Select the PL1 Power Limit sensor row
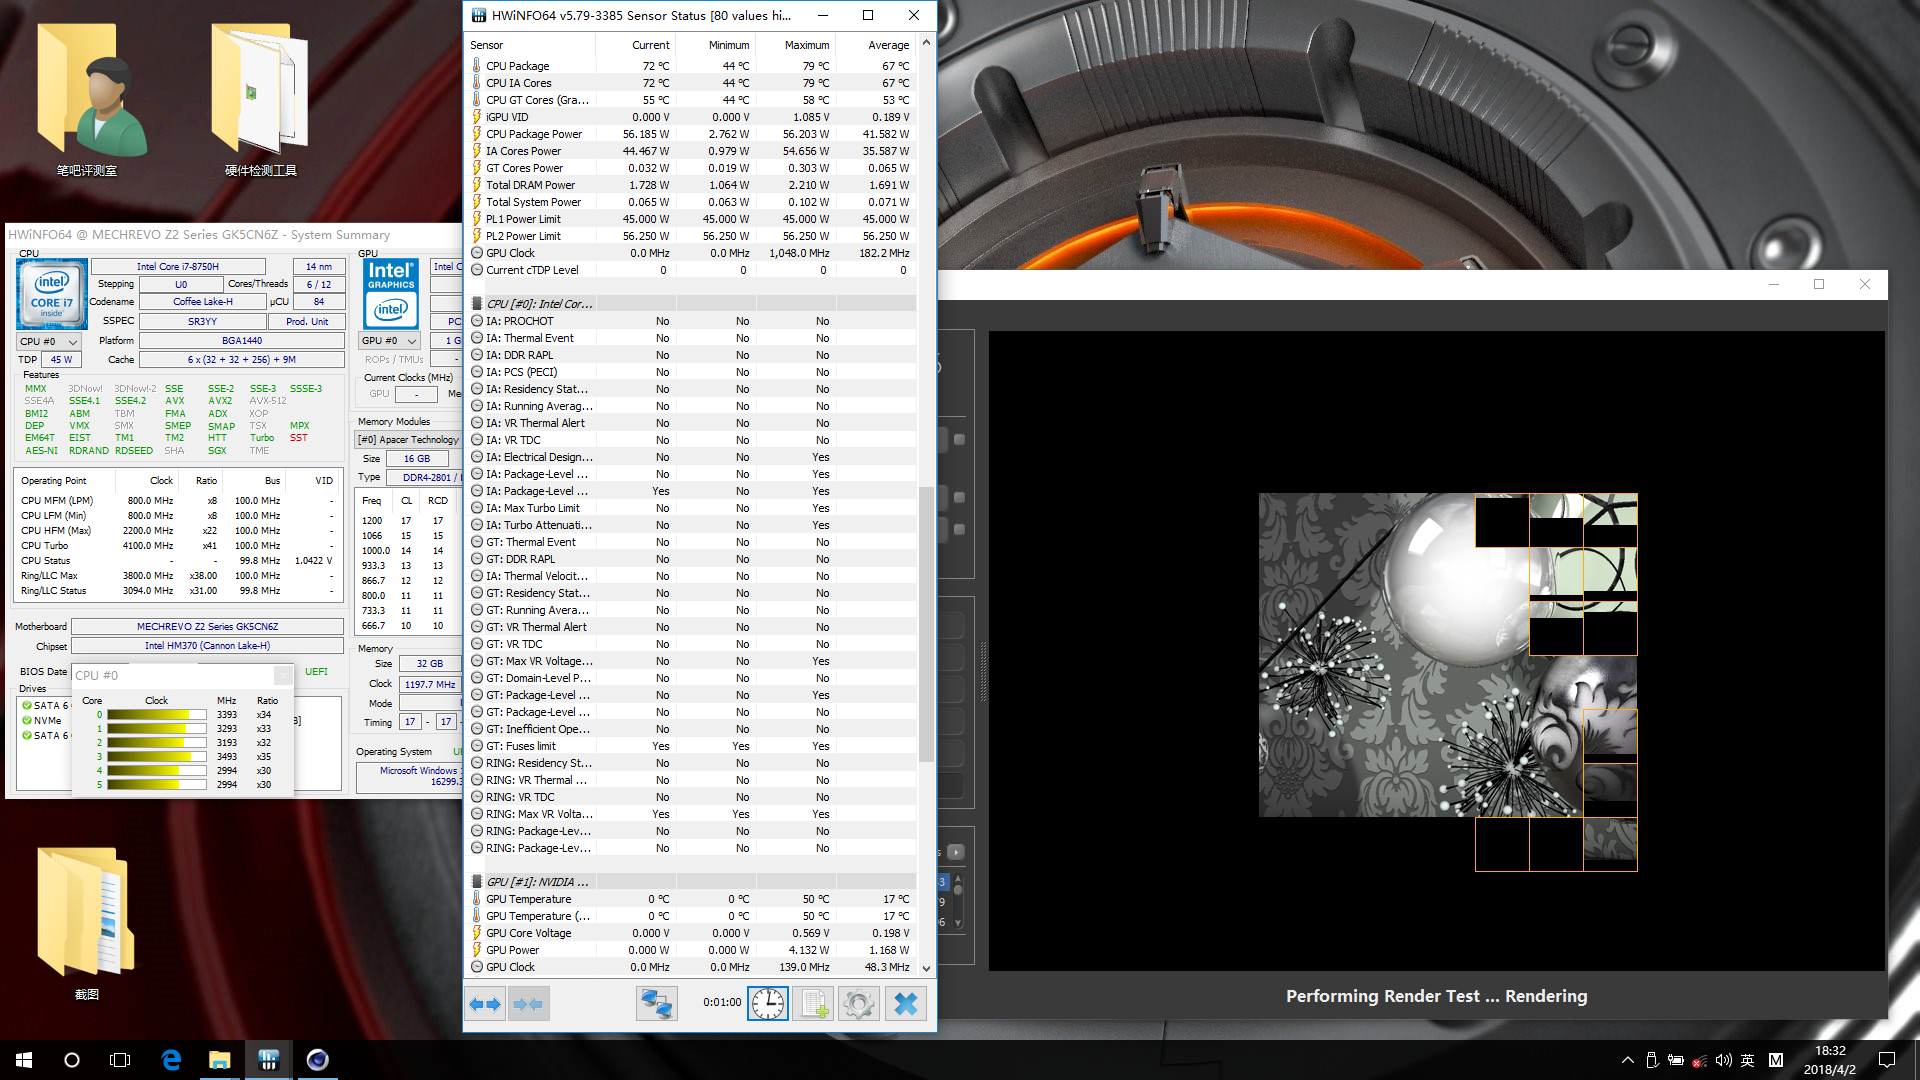Image resolution: width=1920 pixels, height=1080 pixels. click(x=691, y=219)
